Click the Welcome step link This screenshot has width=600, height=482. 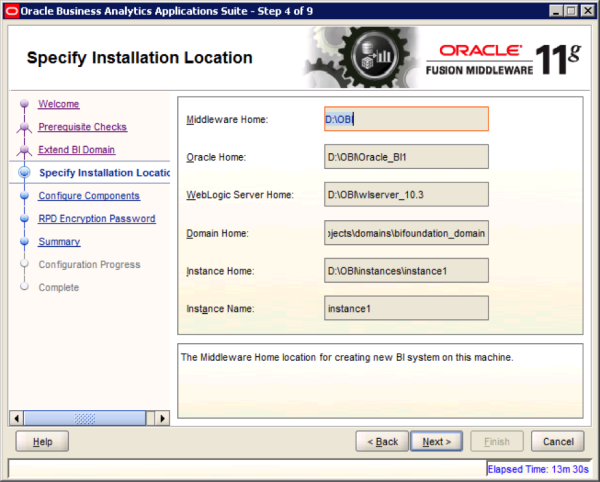coord(59,104)
